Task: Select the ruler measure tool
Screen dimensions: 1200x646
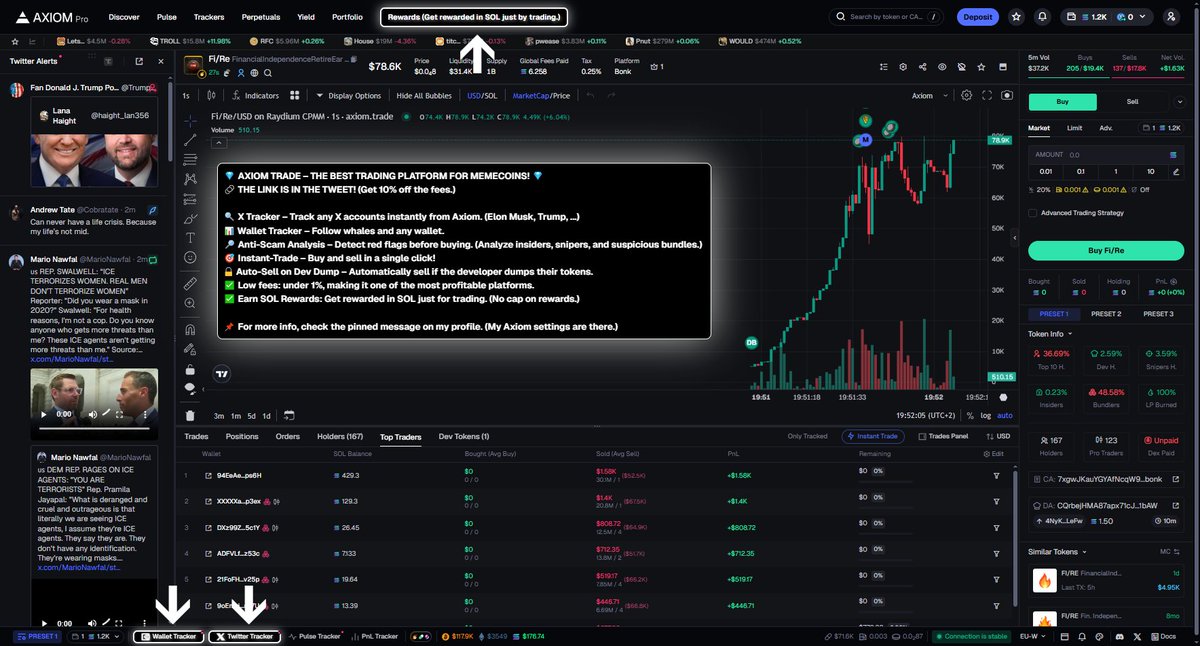Action: [x=190, y=284]
